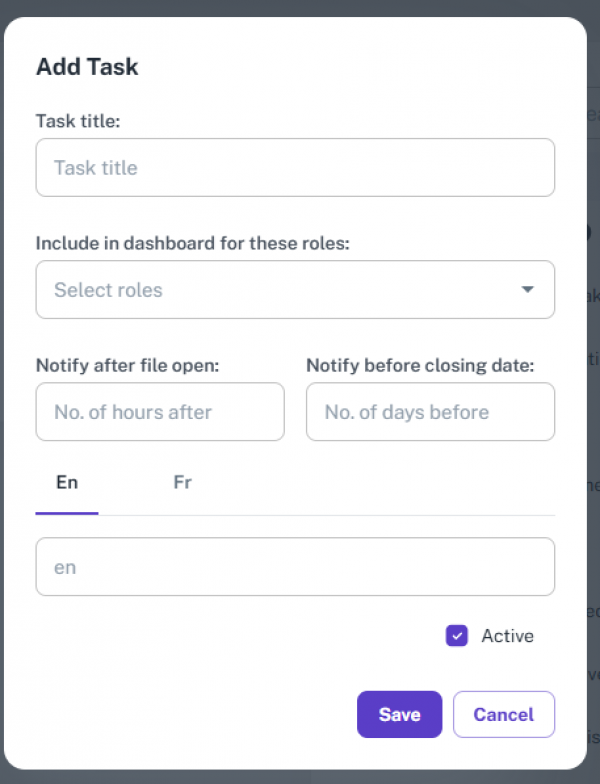
Task: Click the divider line below the Fr tab
Action: point(182,515)
